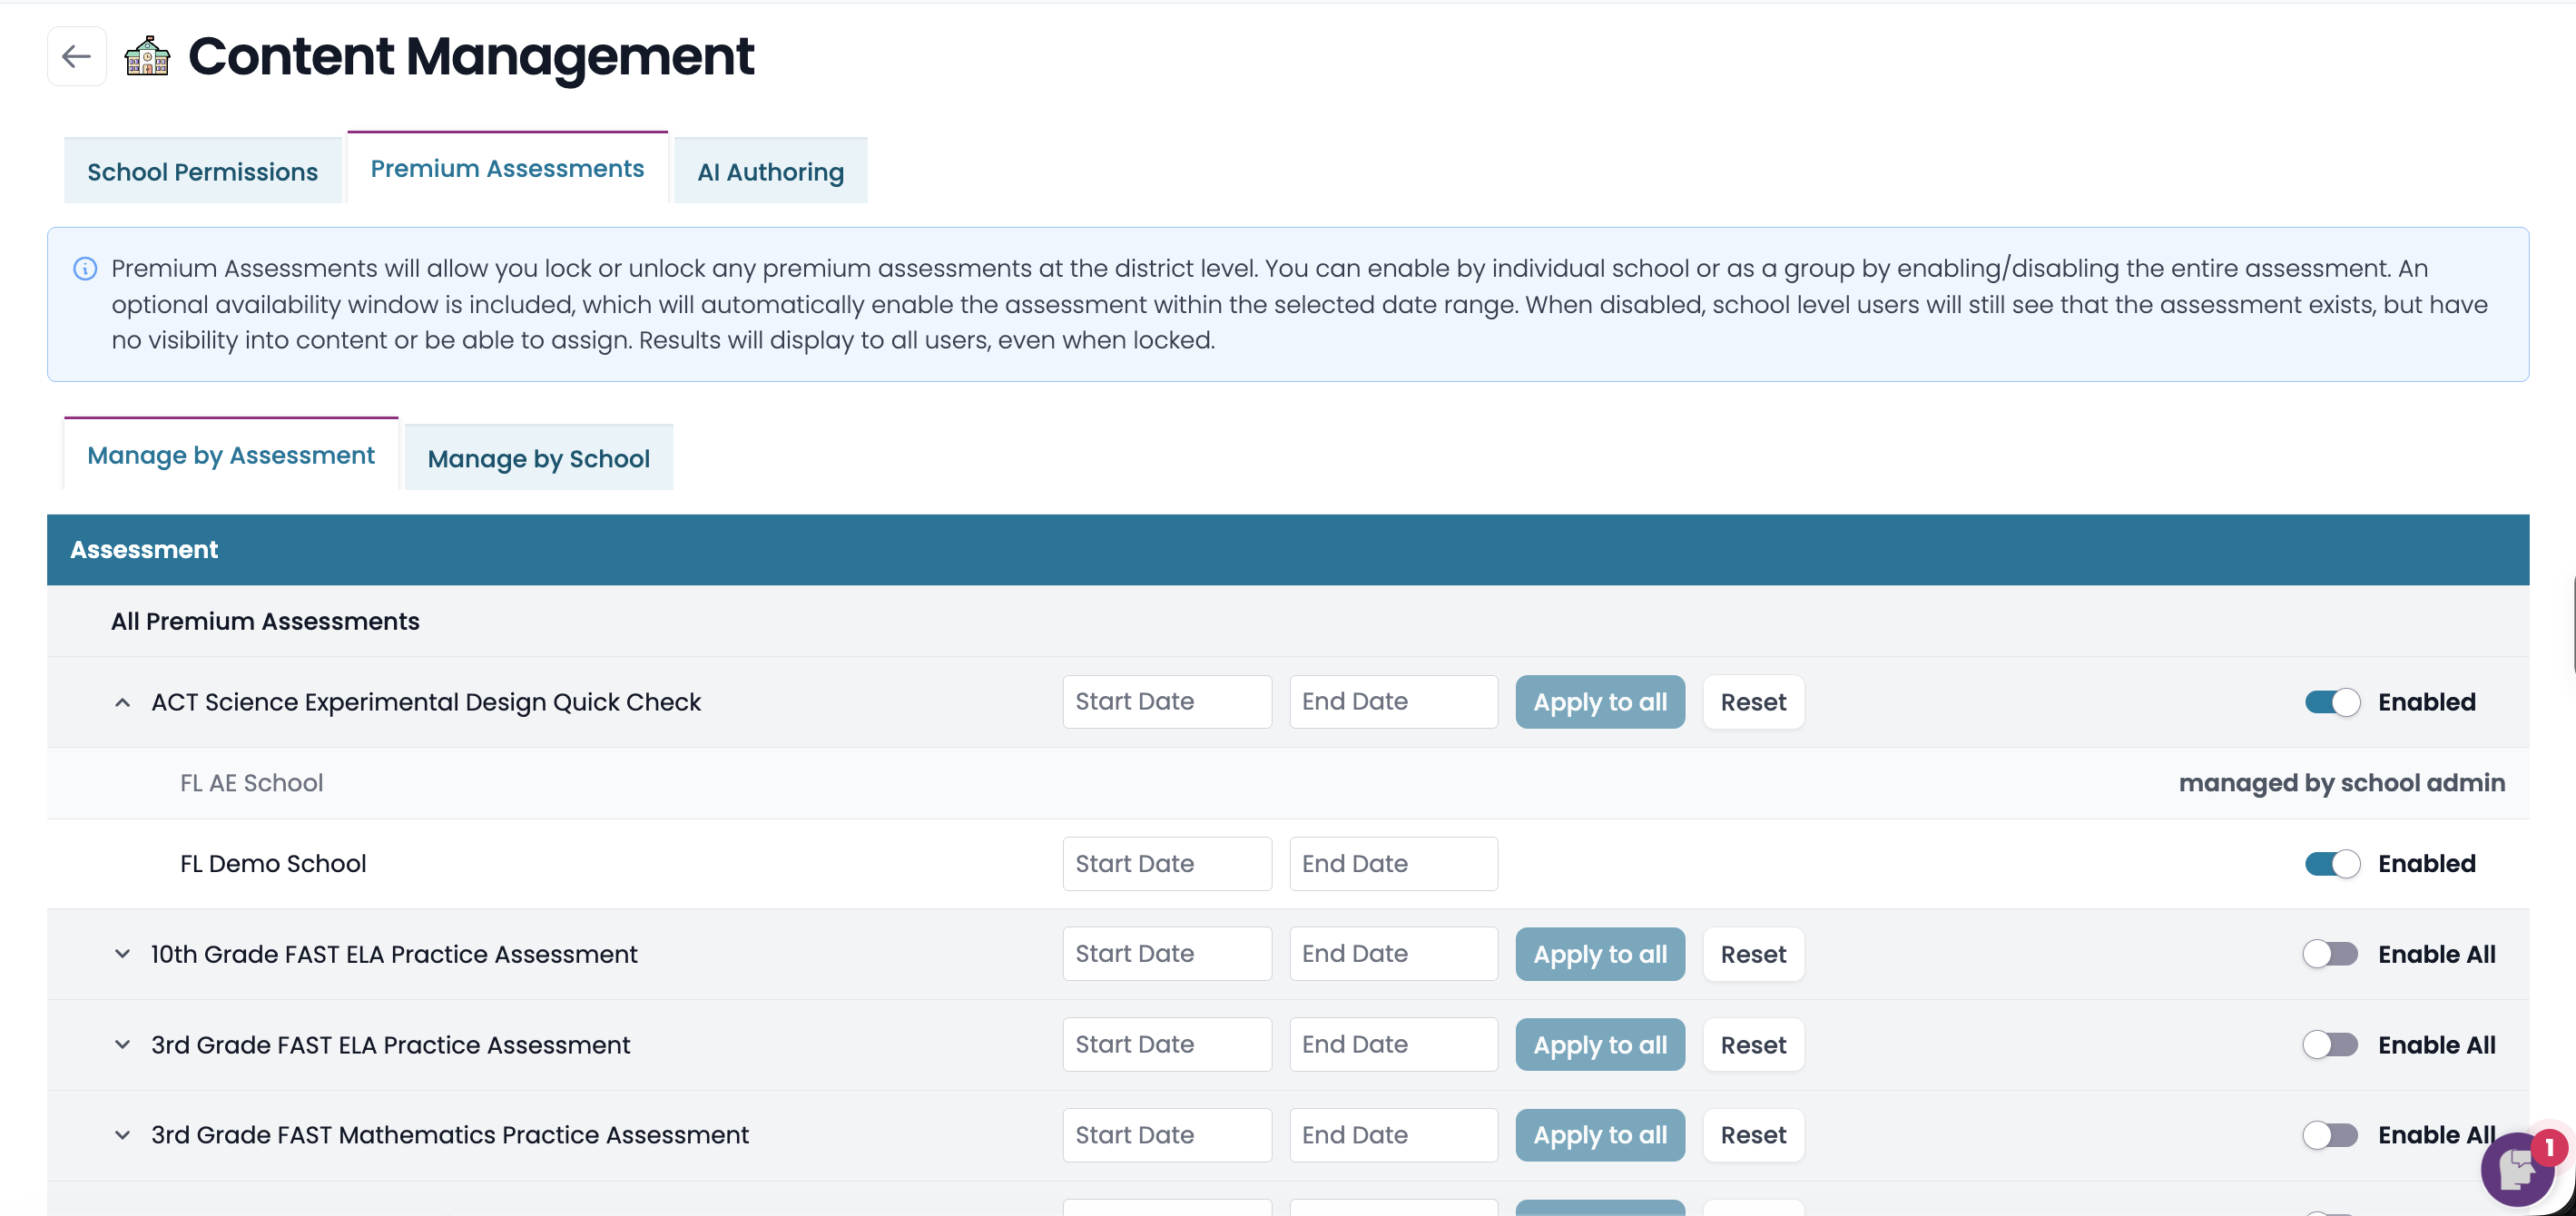Open the chat widget with notification badge
The image size is (2576, 1216).
pyautogui.click(x=2518, y=1168)
